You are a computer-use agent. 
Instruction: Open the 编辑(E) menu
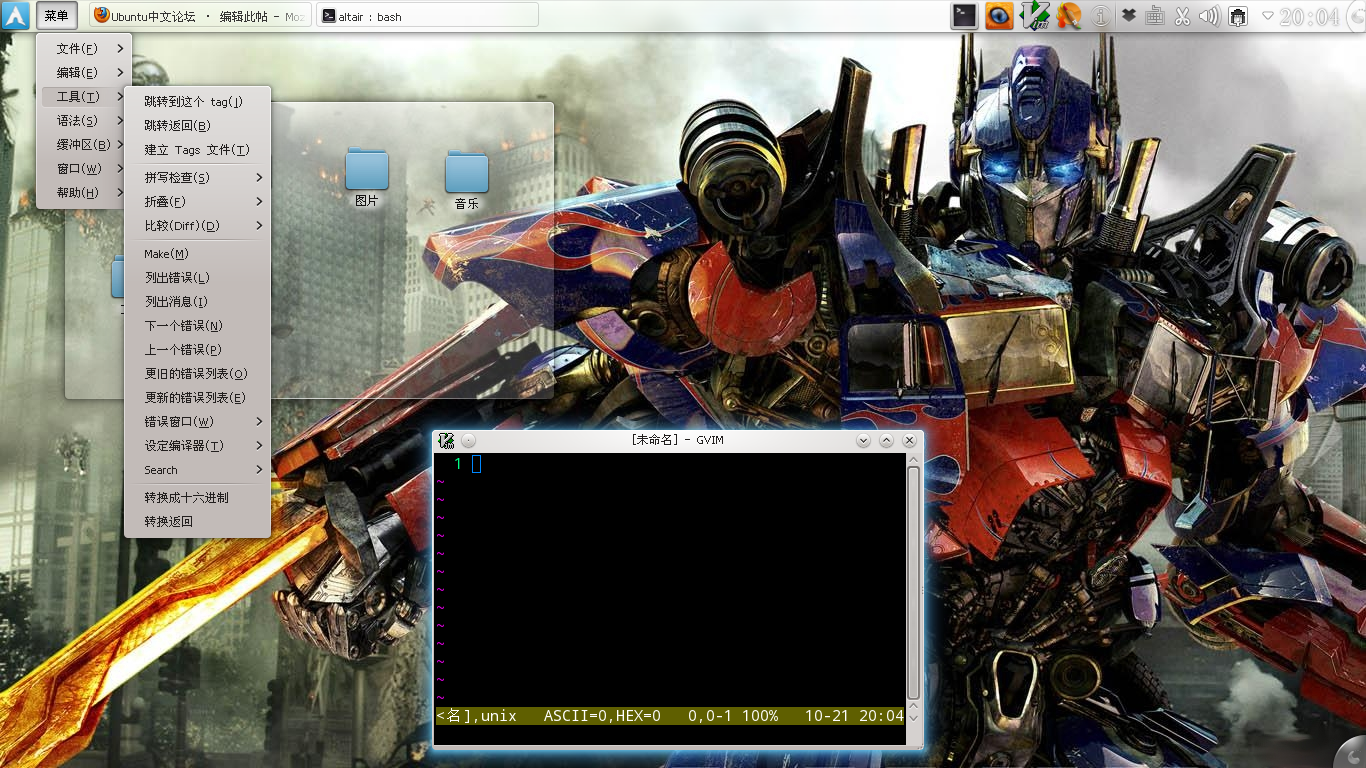(x=84, y=72)
